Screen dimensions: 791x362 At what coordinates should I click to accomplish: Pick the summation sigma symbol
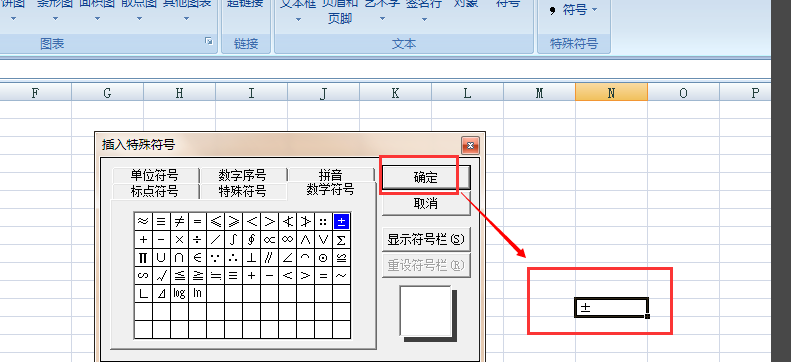click(x=341, y=239)
